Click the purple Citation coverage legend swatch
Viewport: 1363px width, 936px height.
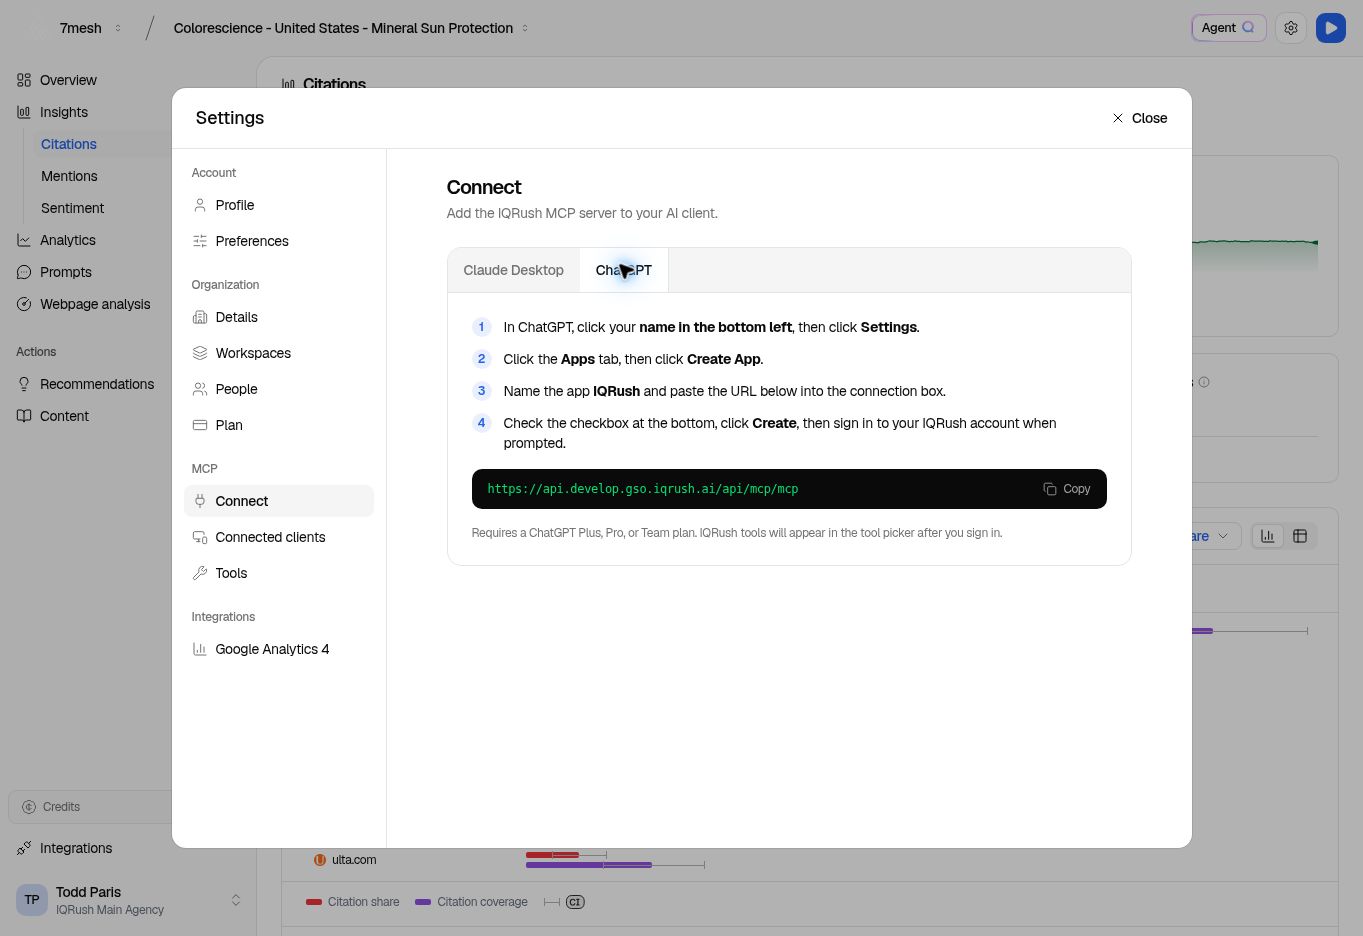point(423,902)
